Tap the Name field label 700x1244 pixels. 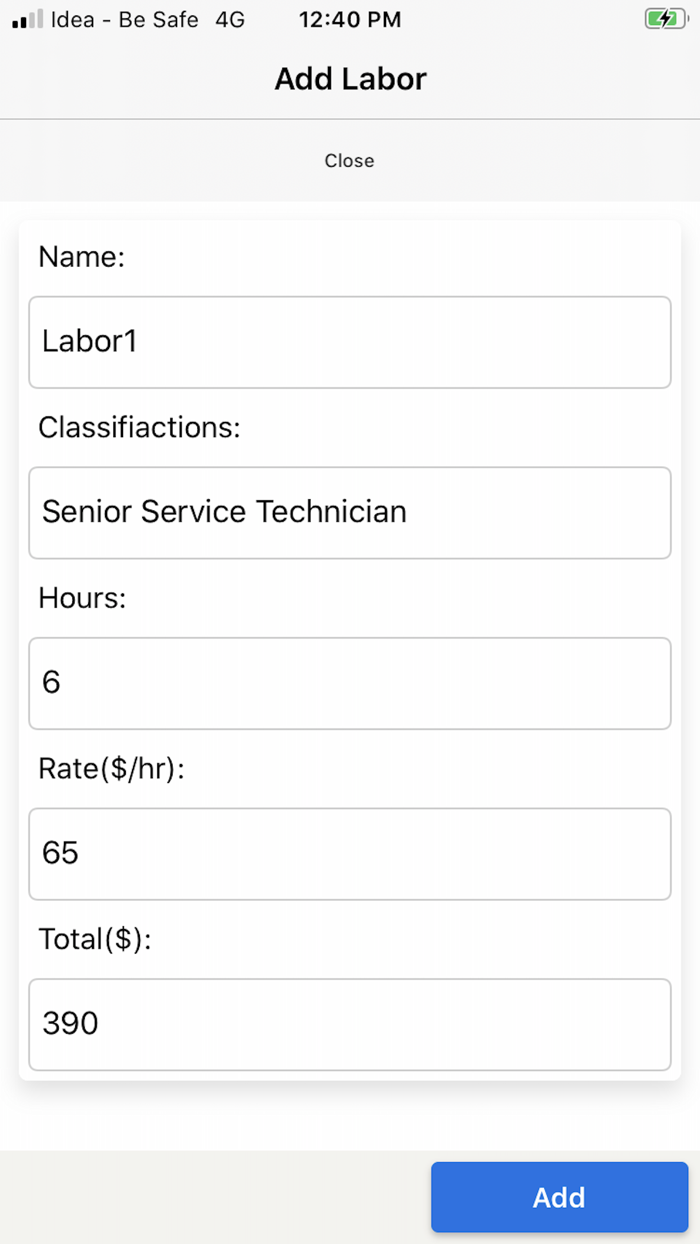click(x=81, y=257)
